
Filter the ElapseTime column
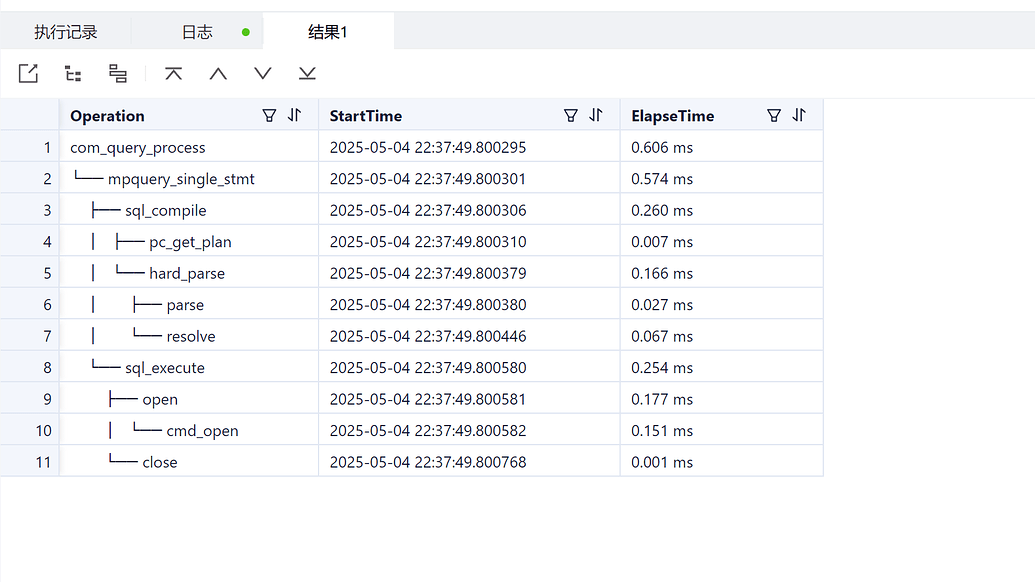click(774, 115)
